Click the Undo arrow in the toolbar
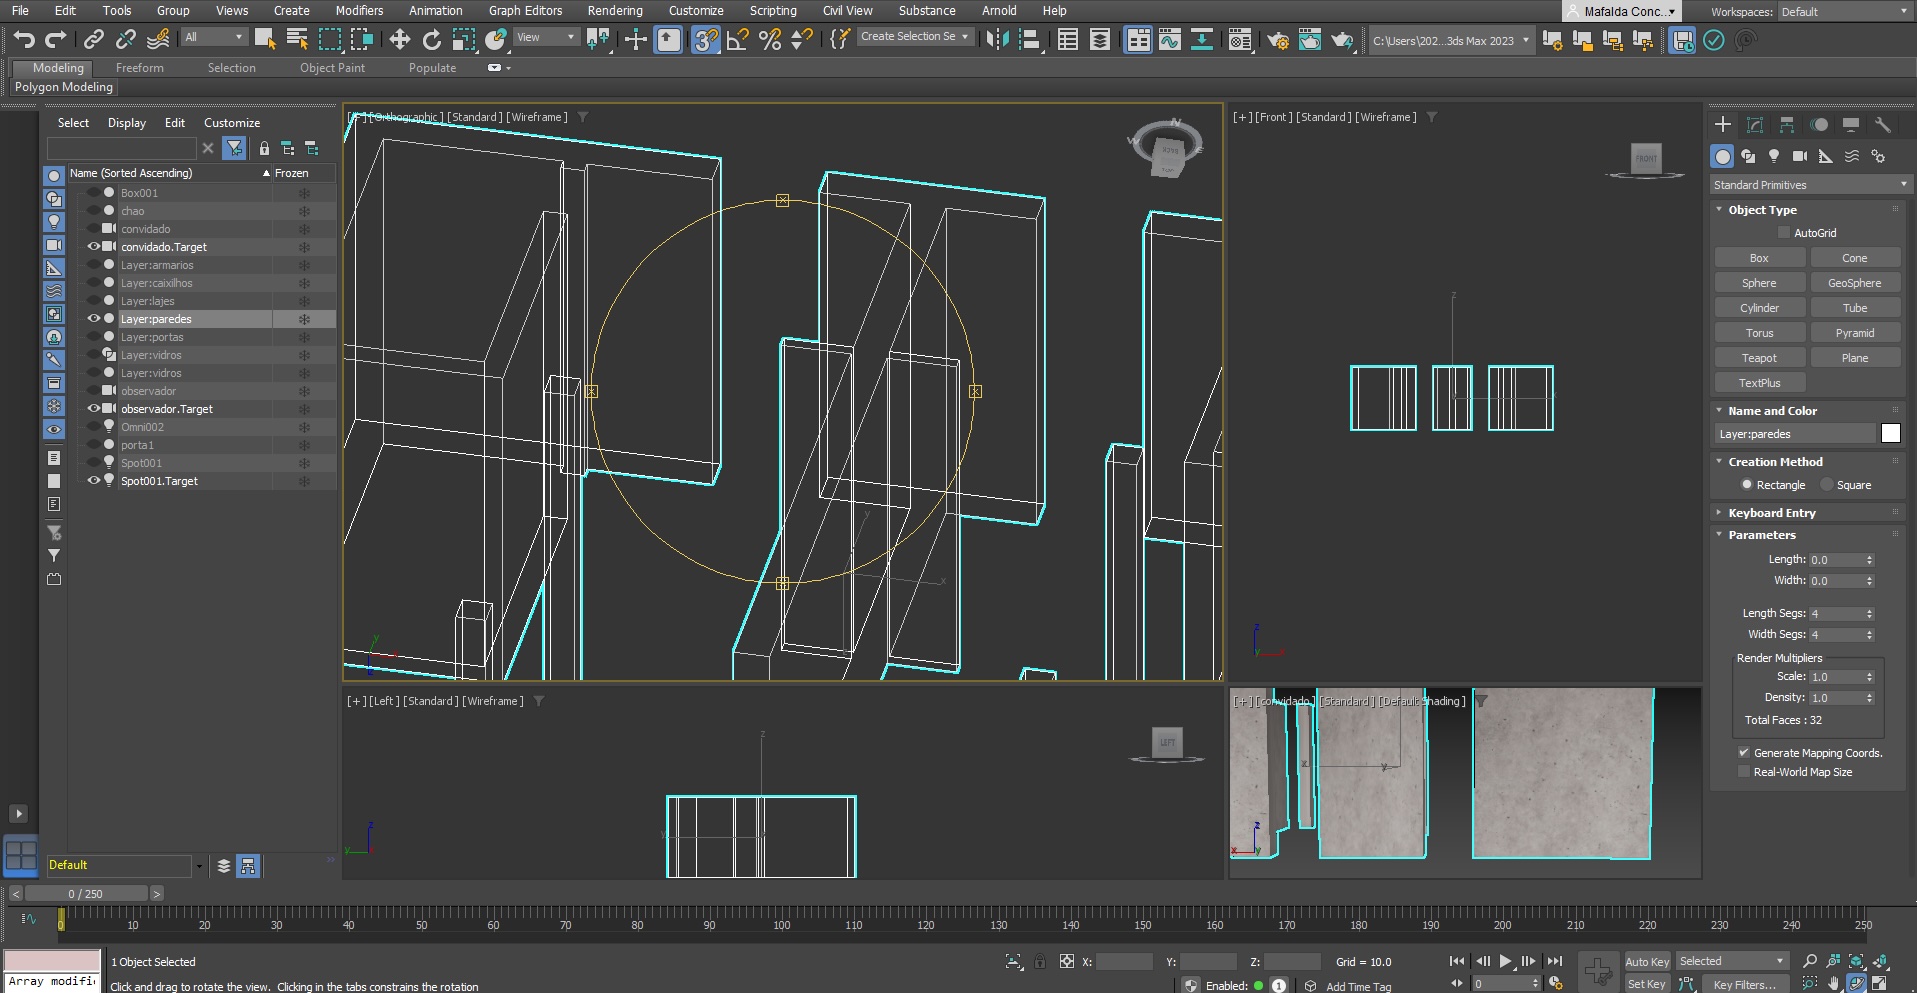This screenshot has width=1917, height=993. pos(24,40)
